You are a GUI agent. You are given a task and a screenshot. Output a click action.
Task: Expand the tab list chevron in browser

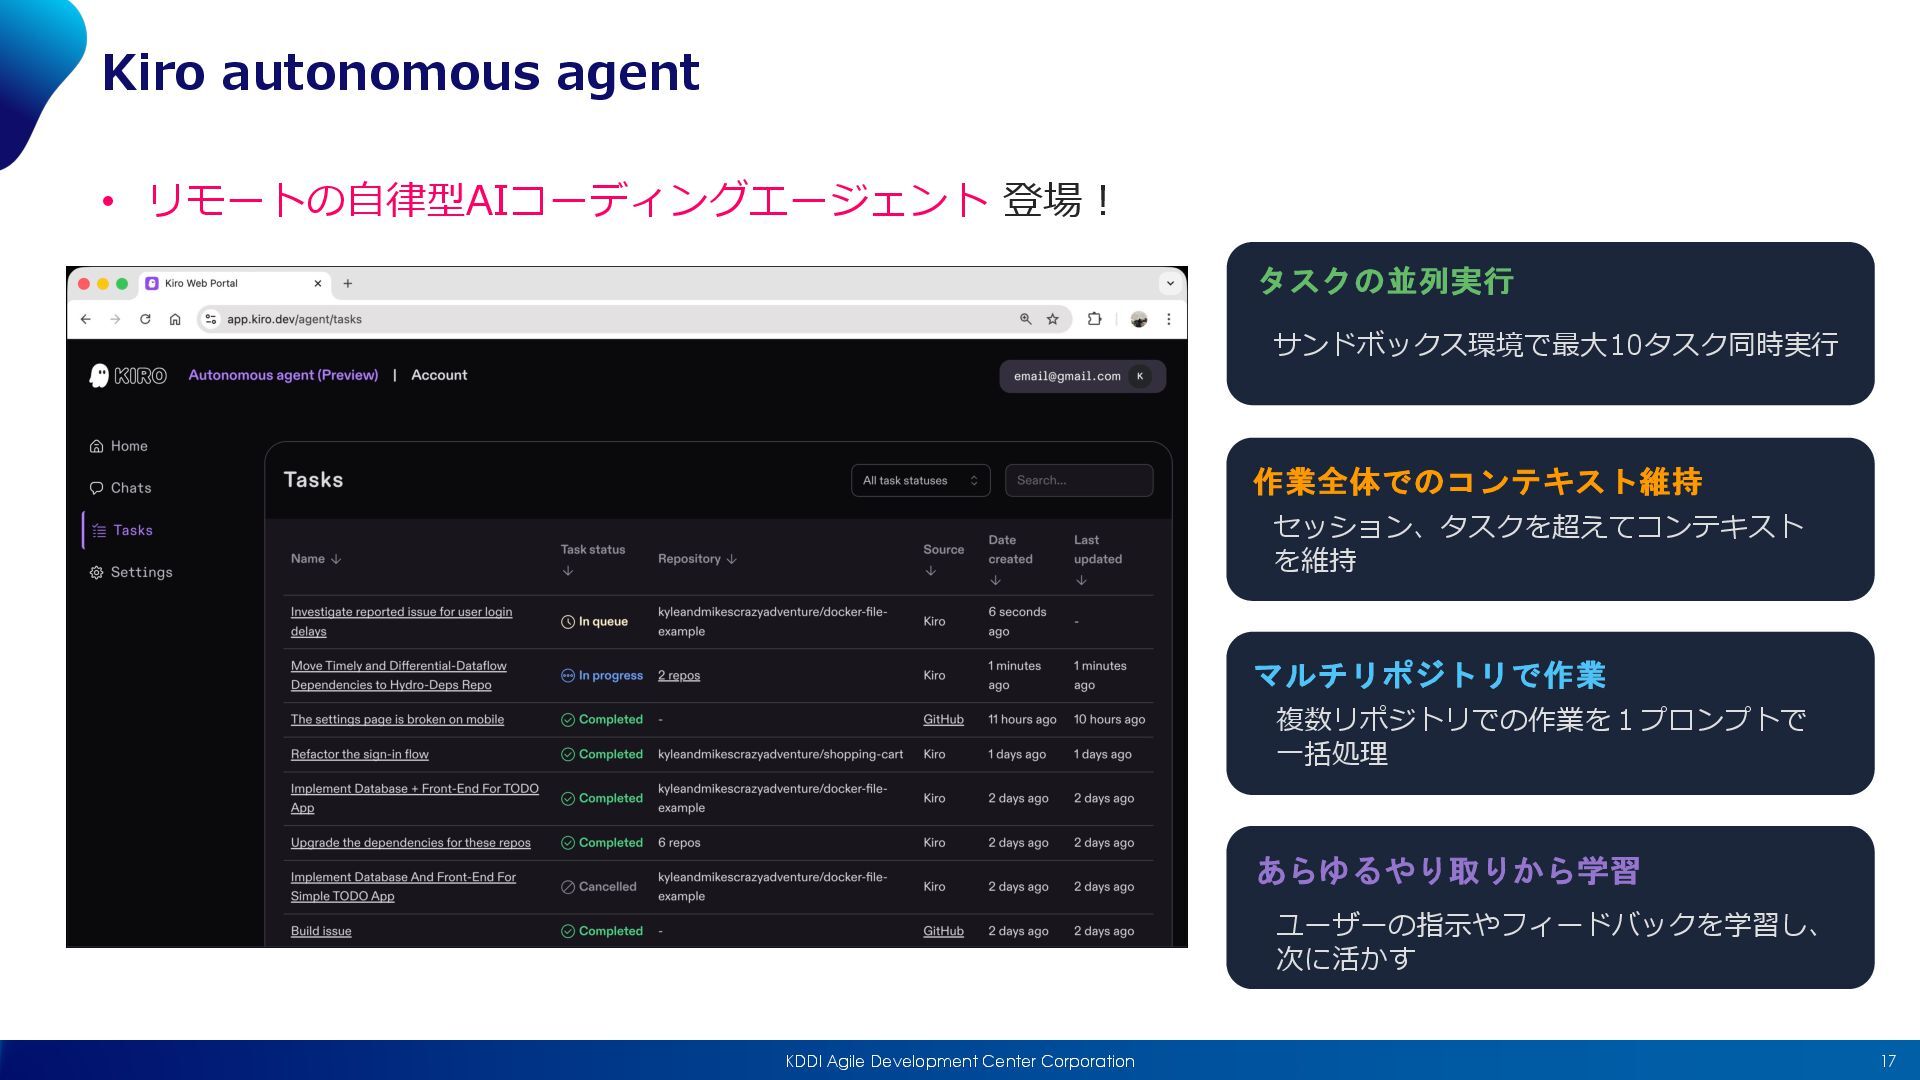(x=1170, y=283)
